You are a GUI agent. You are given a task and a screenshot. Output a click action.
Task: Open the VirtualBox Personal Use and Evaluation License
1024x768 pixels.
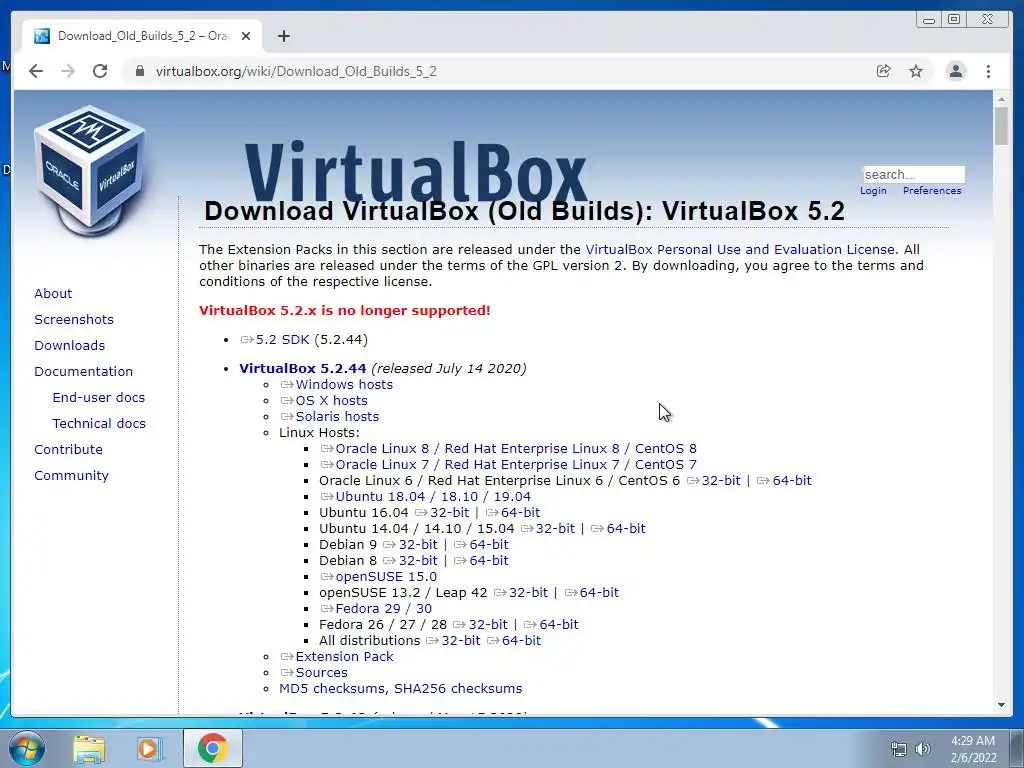740,249
